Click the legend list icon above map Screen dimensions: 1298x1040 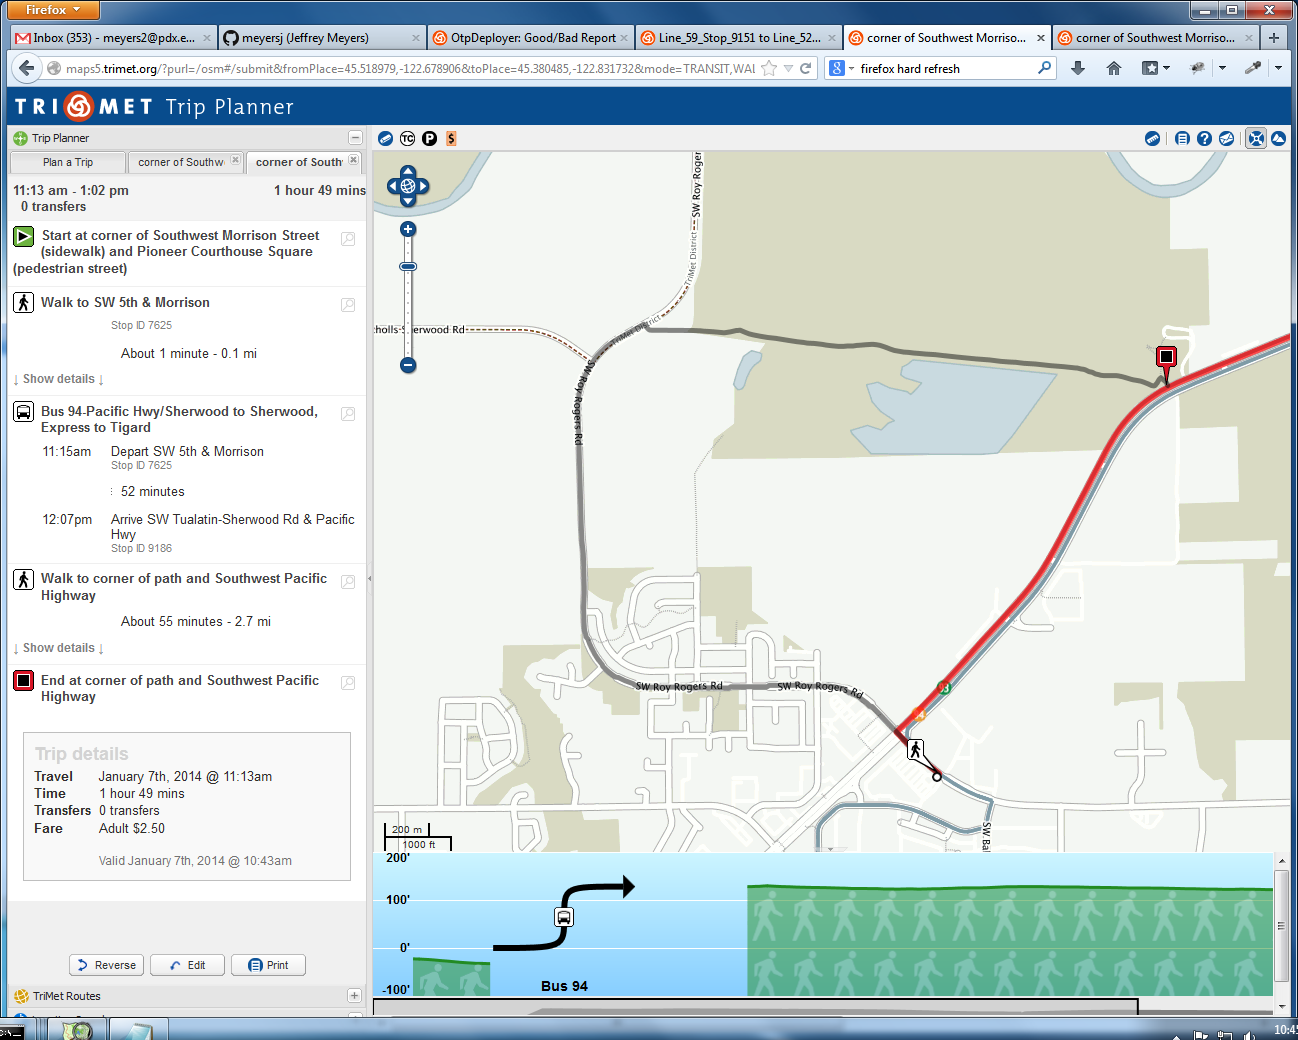(x=1182, y=139)
